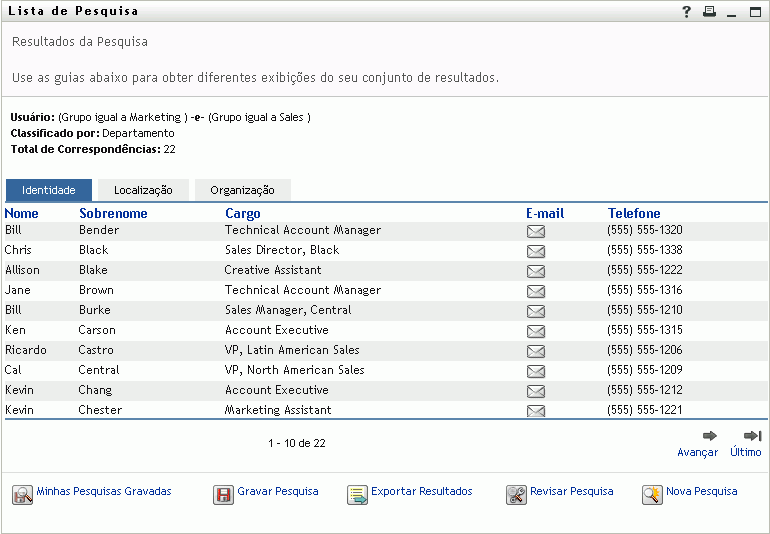The image size is (770, 534).
Task: Click Gravar Pesquisa floppy disk icon
Action: [x=223, y=494]
